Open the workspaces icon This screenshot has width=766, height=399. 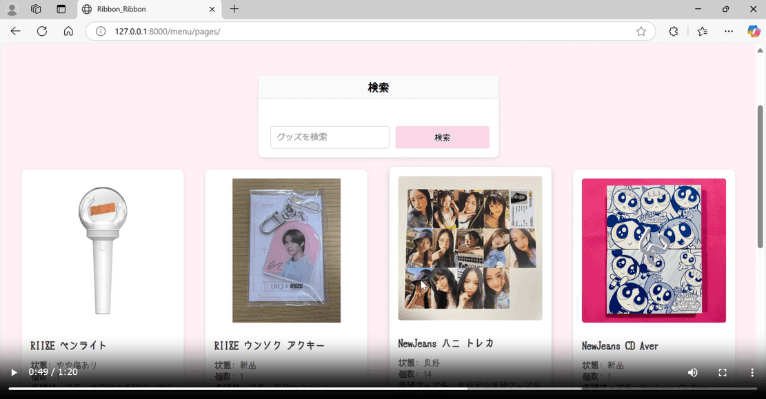click(36, 9)
